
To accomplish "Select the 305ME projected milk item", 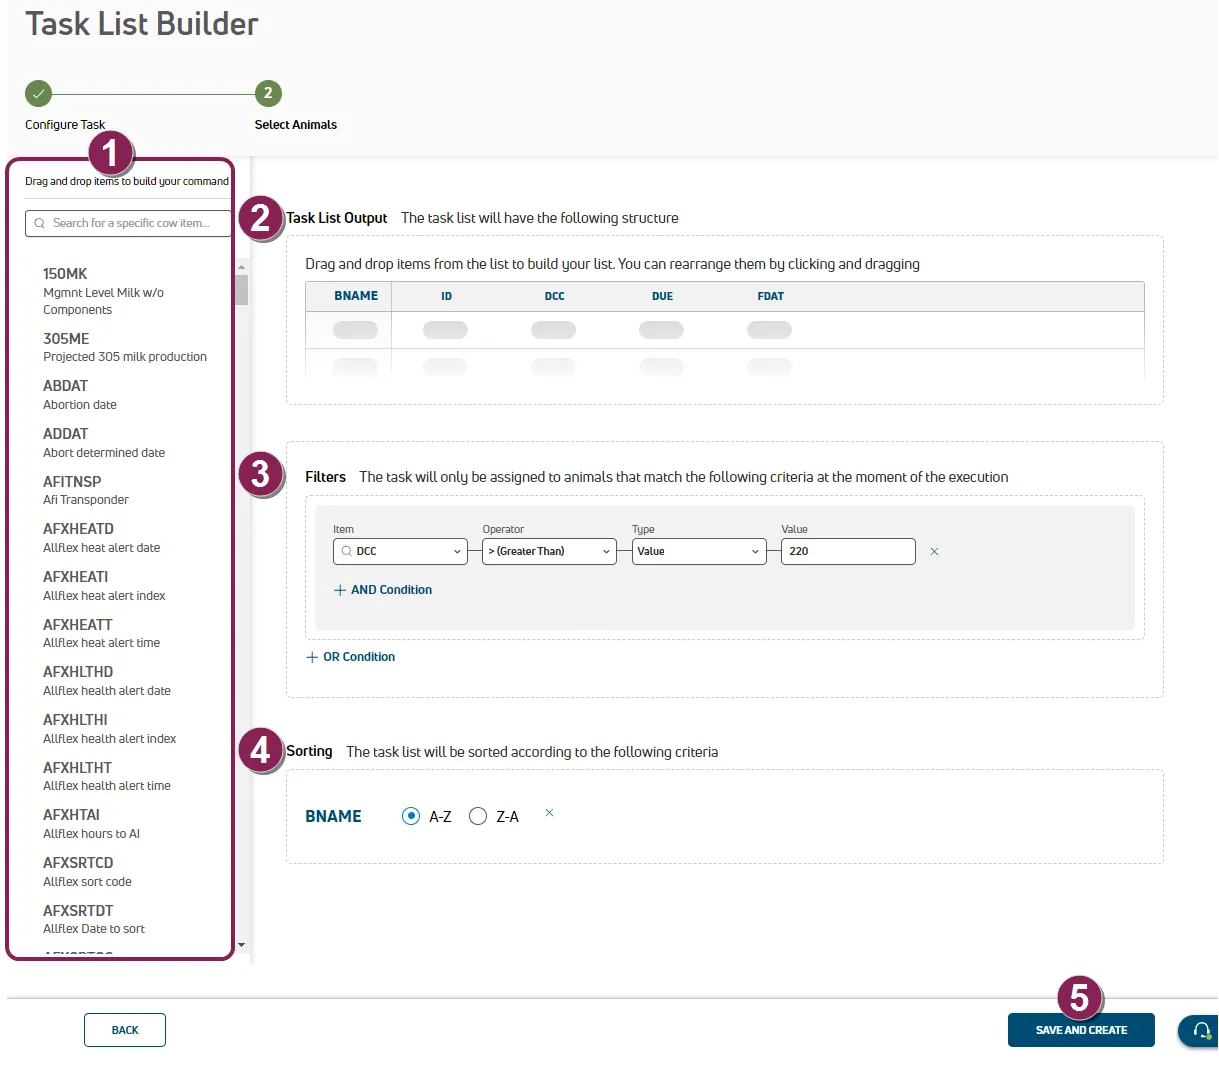I will [x=125, y=347].
